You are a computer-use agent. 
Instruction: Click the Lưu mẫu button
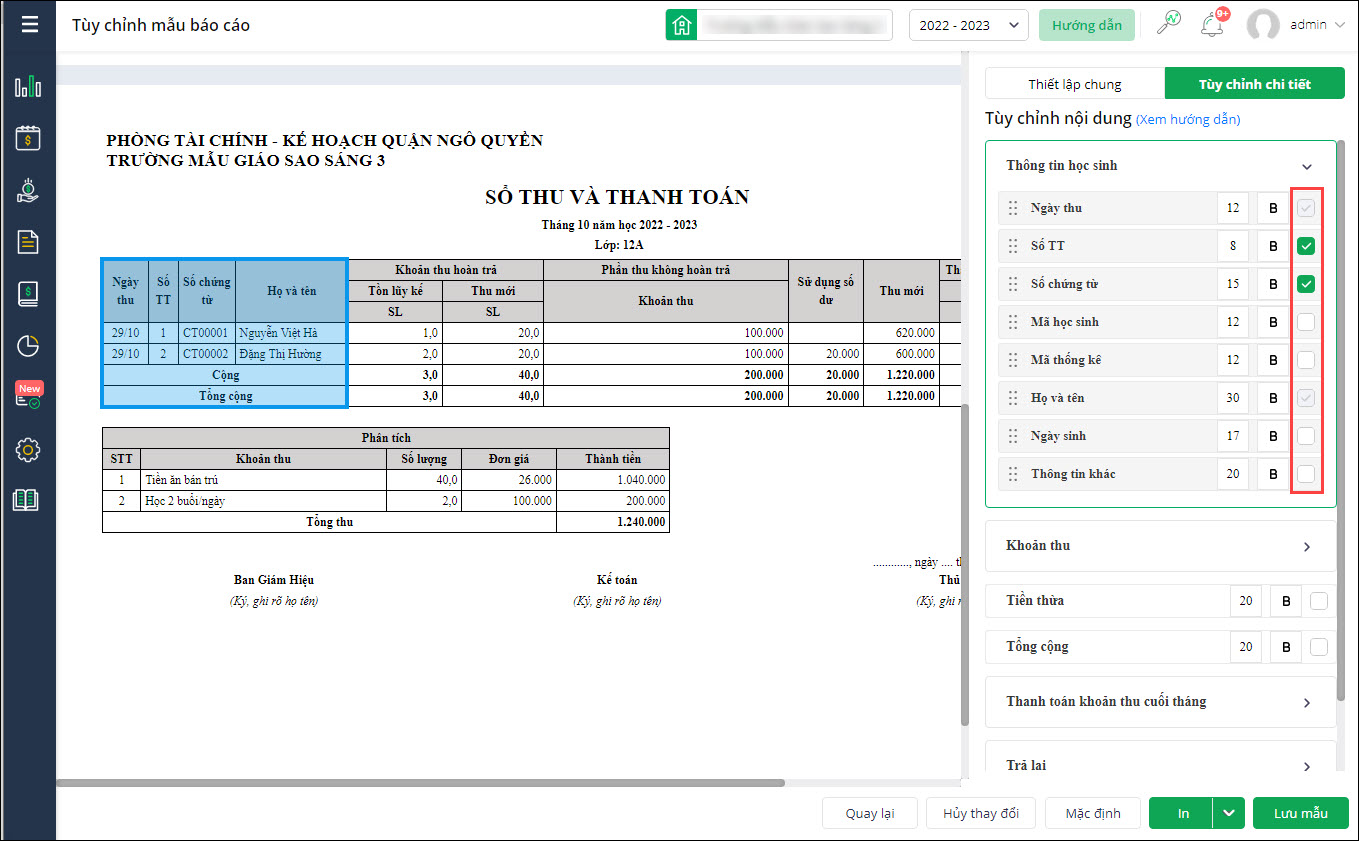(1300, 813)
